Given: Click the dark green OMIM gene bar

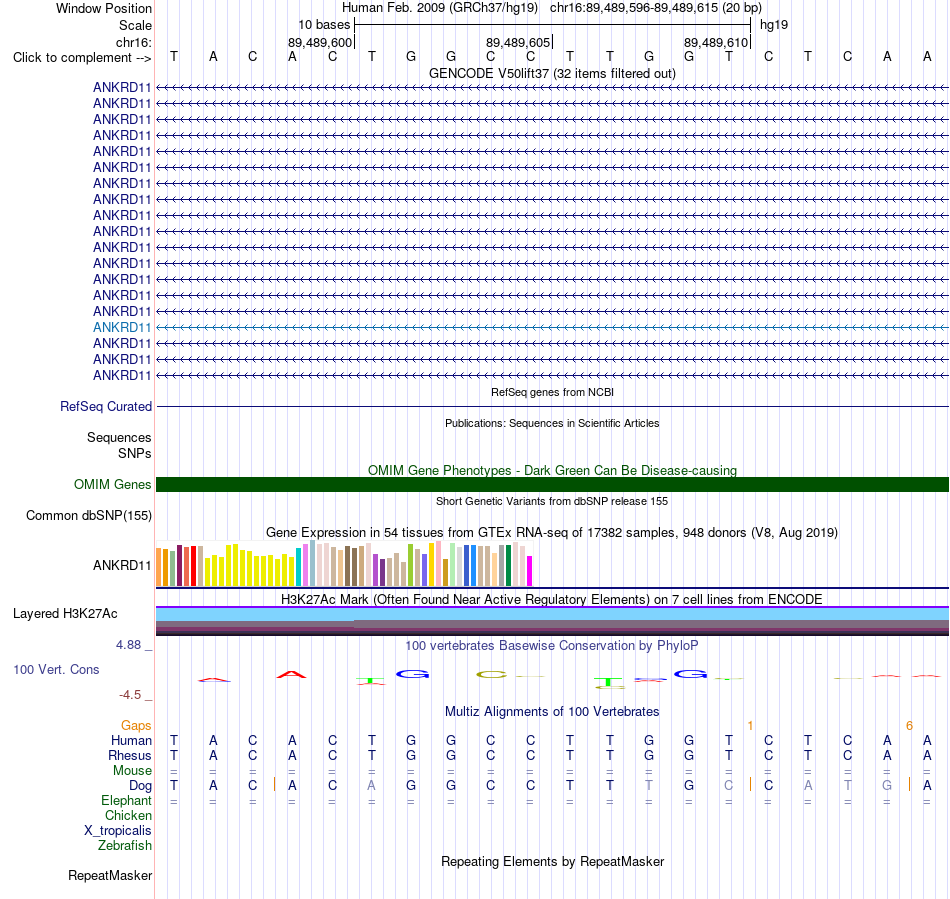Looking at the screenshot, I should pos(552,485).
